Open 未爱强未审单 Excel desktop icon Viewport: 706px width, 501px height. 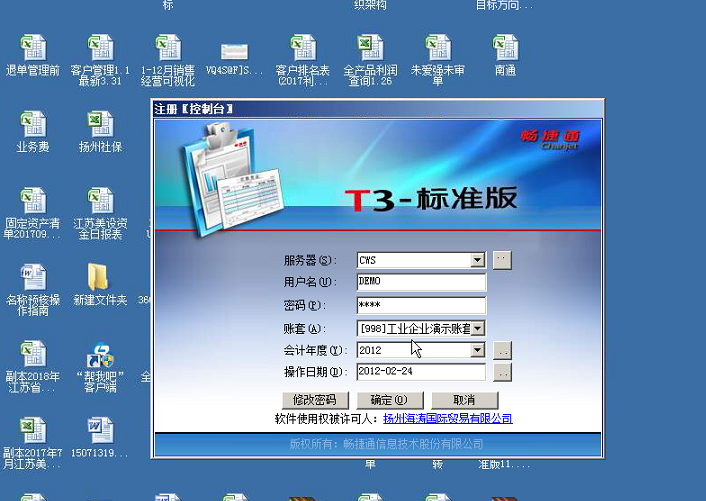[x=438, y=48]
